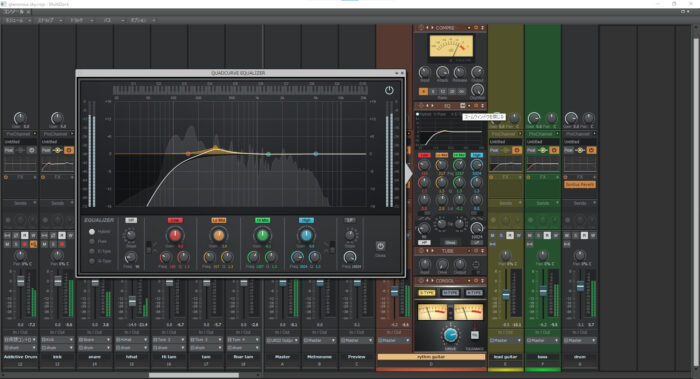Click the LP filter Freq knob in QuadCurve window
This screenshot has height=379, width=700.
(x=350, y=257)
